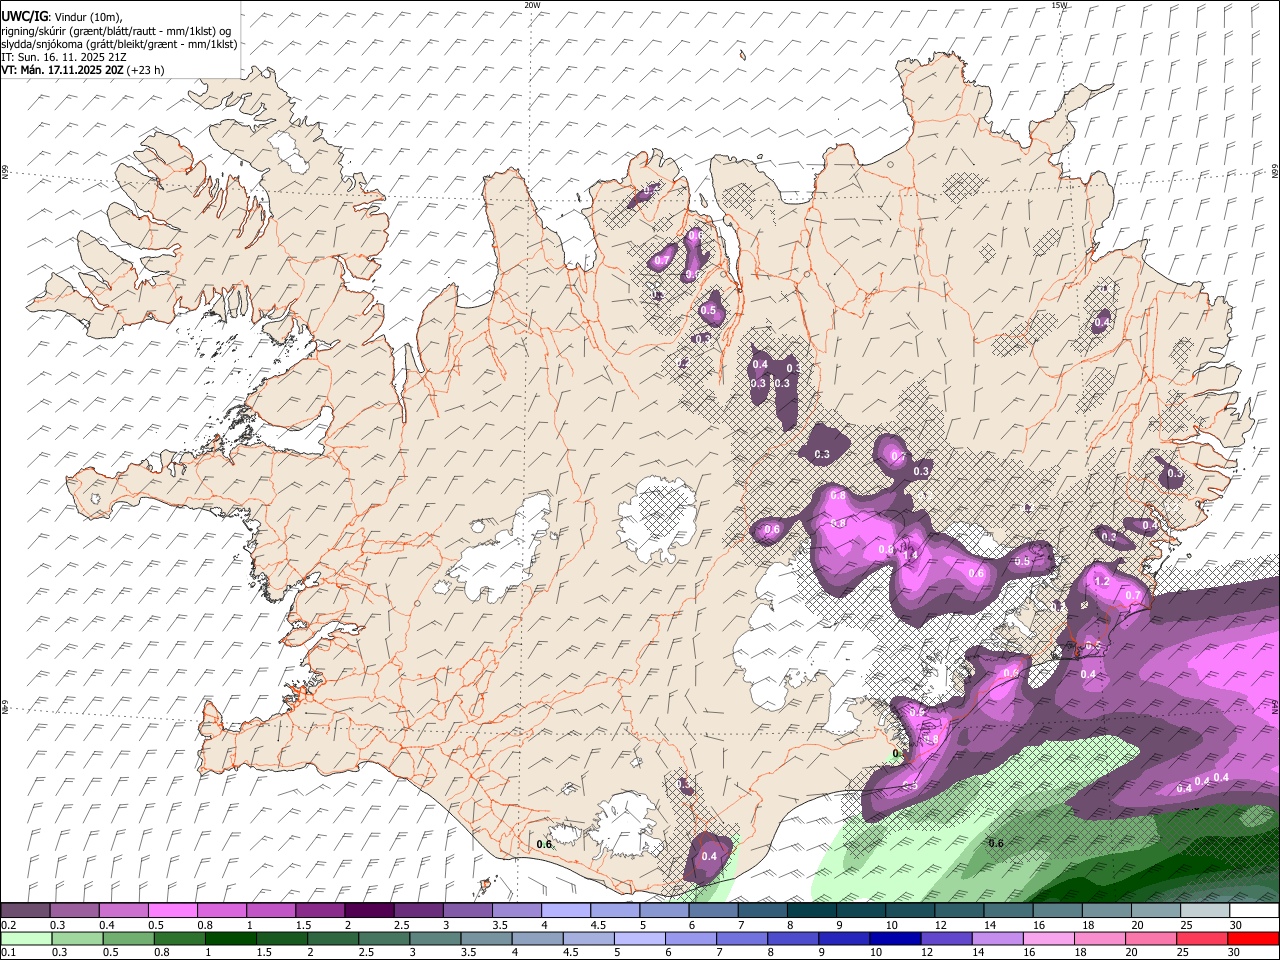Pick the darkest green 1 rain legend swatch
This screenshot has width=1280, height=960.
click(231, 938)
